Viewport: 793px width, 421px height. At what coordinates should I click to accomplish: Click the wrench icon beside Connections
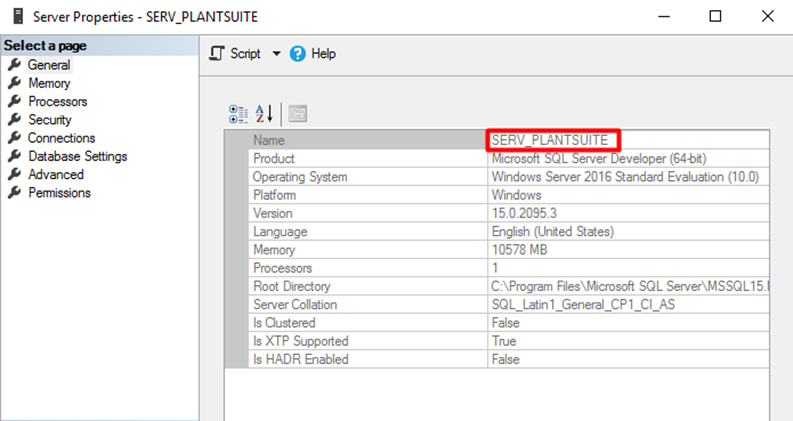15,137
